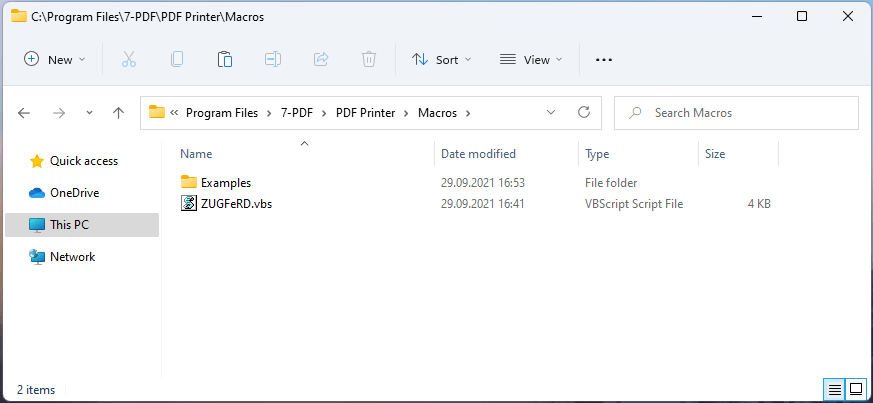Click the 2 items status text
The image size is (873, 403).
(36, 390)
